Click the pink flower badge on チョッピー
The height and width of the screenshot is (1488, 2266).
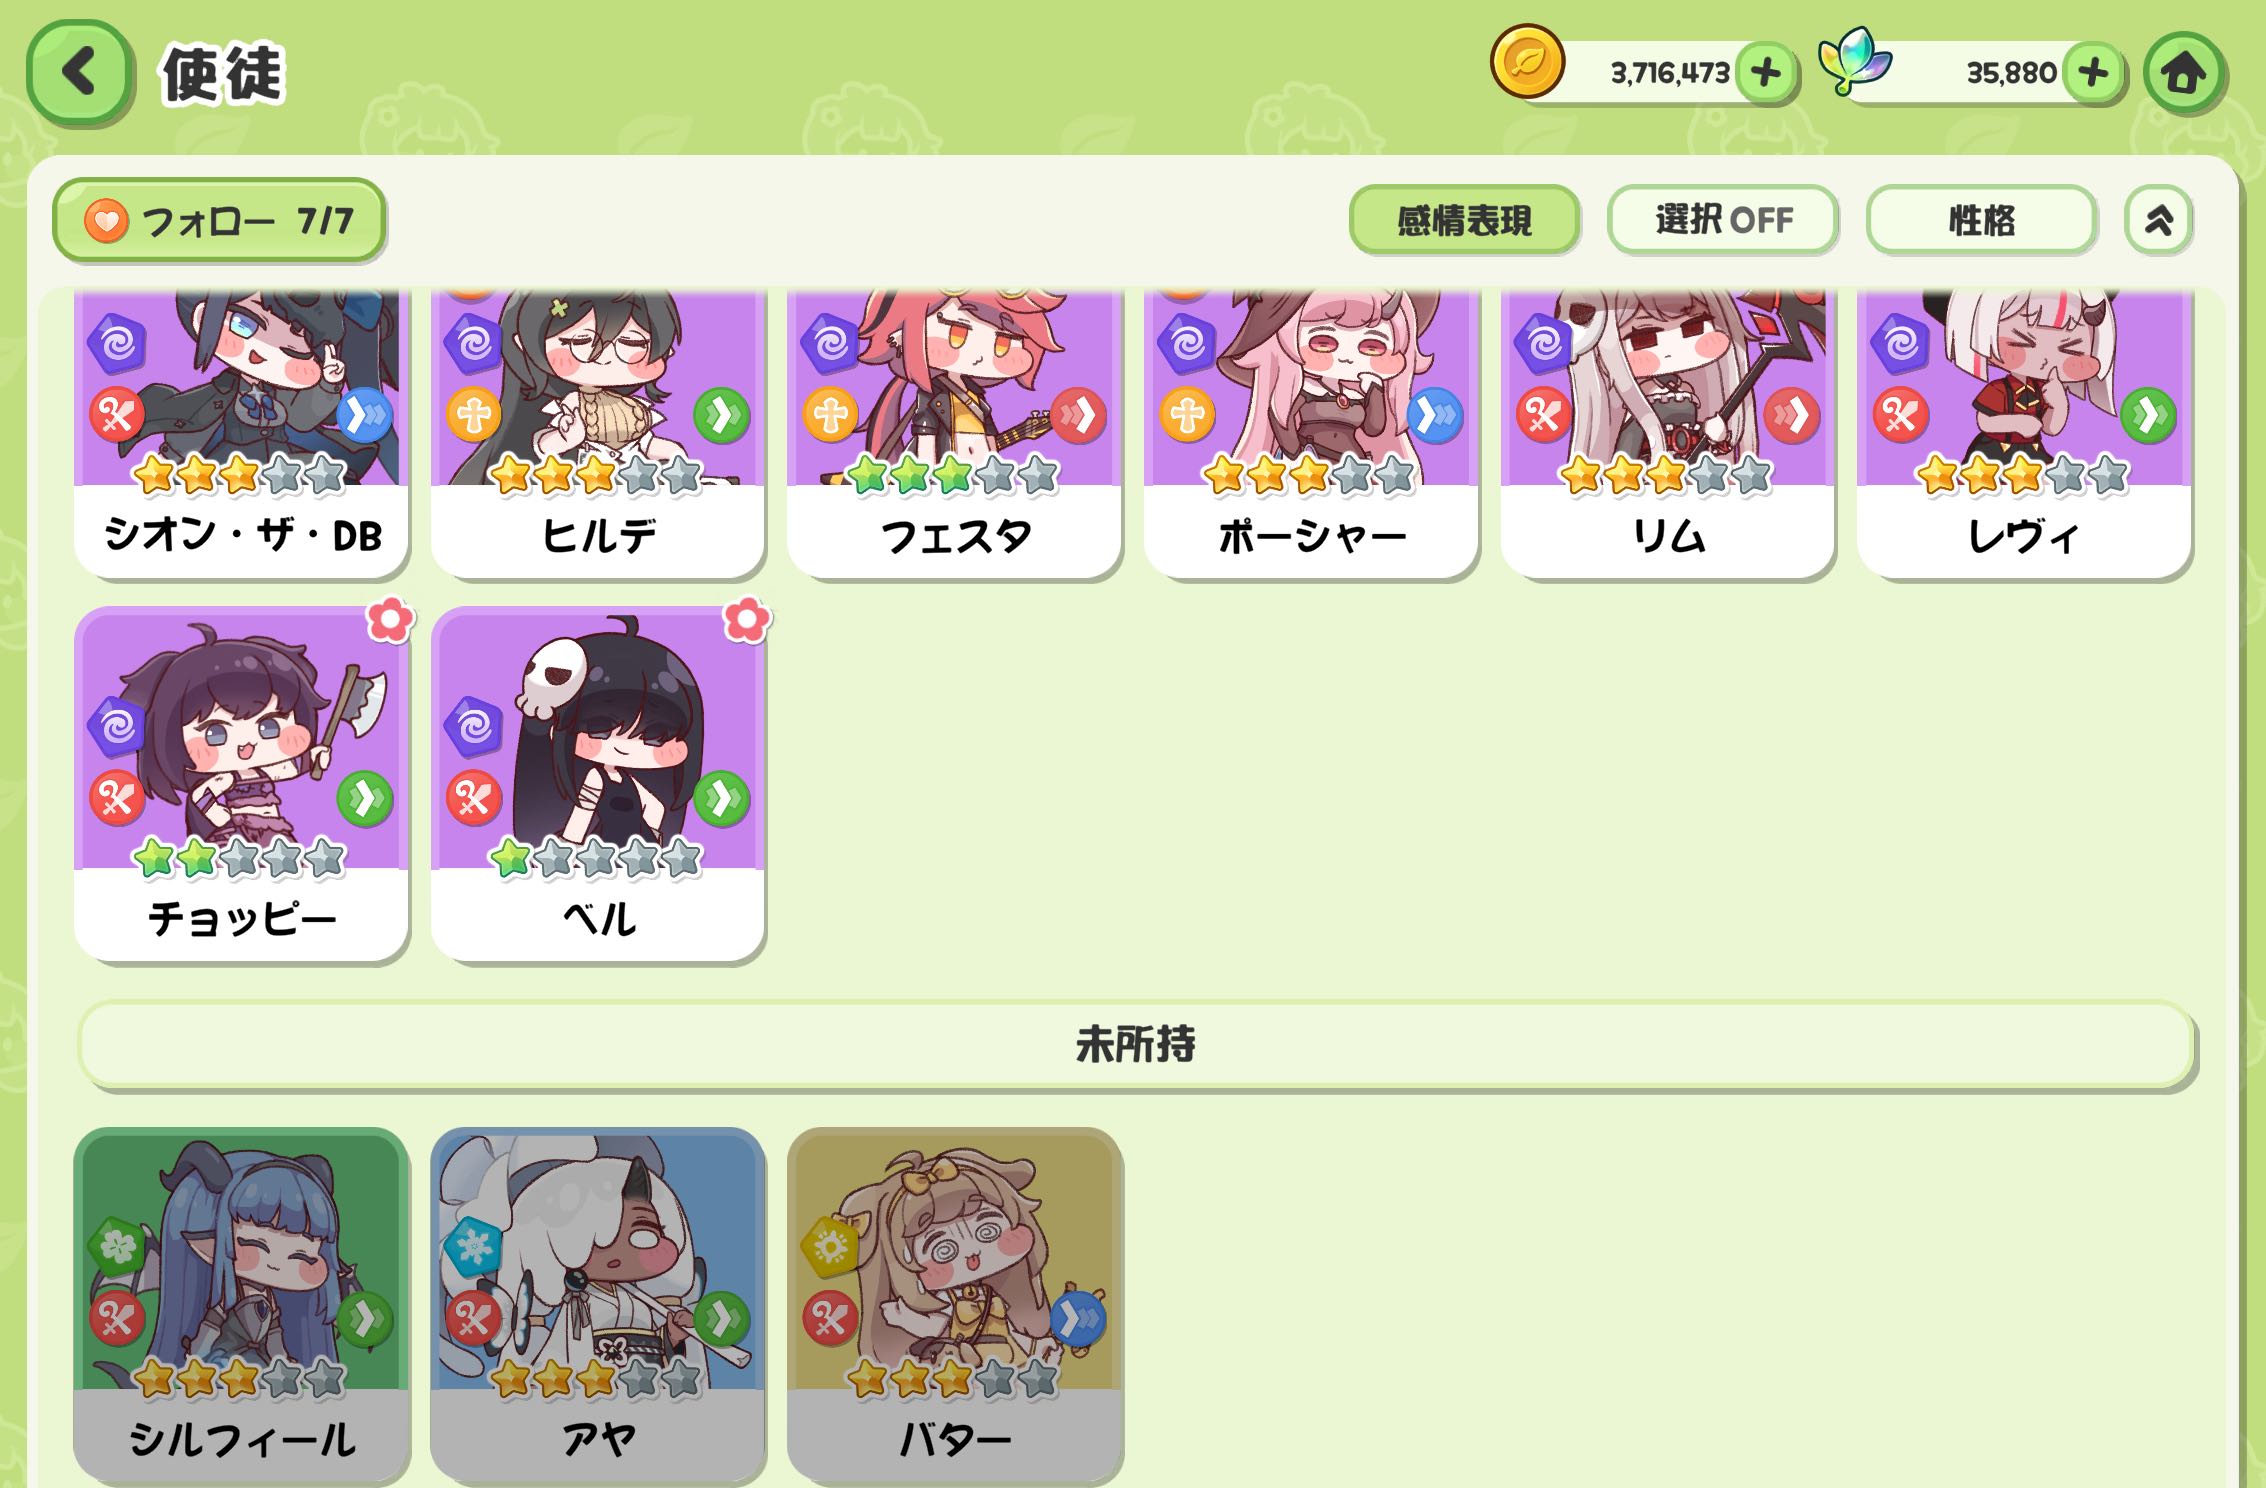point(390,620)
